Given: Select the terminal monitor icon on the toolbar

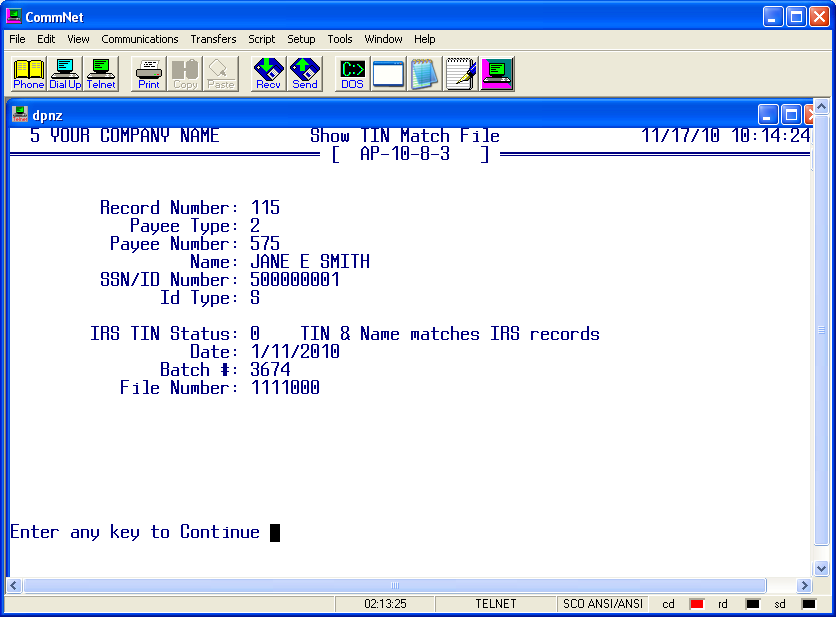Looking at the screenshot, I should click(497, 72).
